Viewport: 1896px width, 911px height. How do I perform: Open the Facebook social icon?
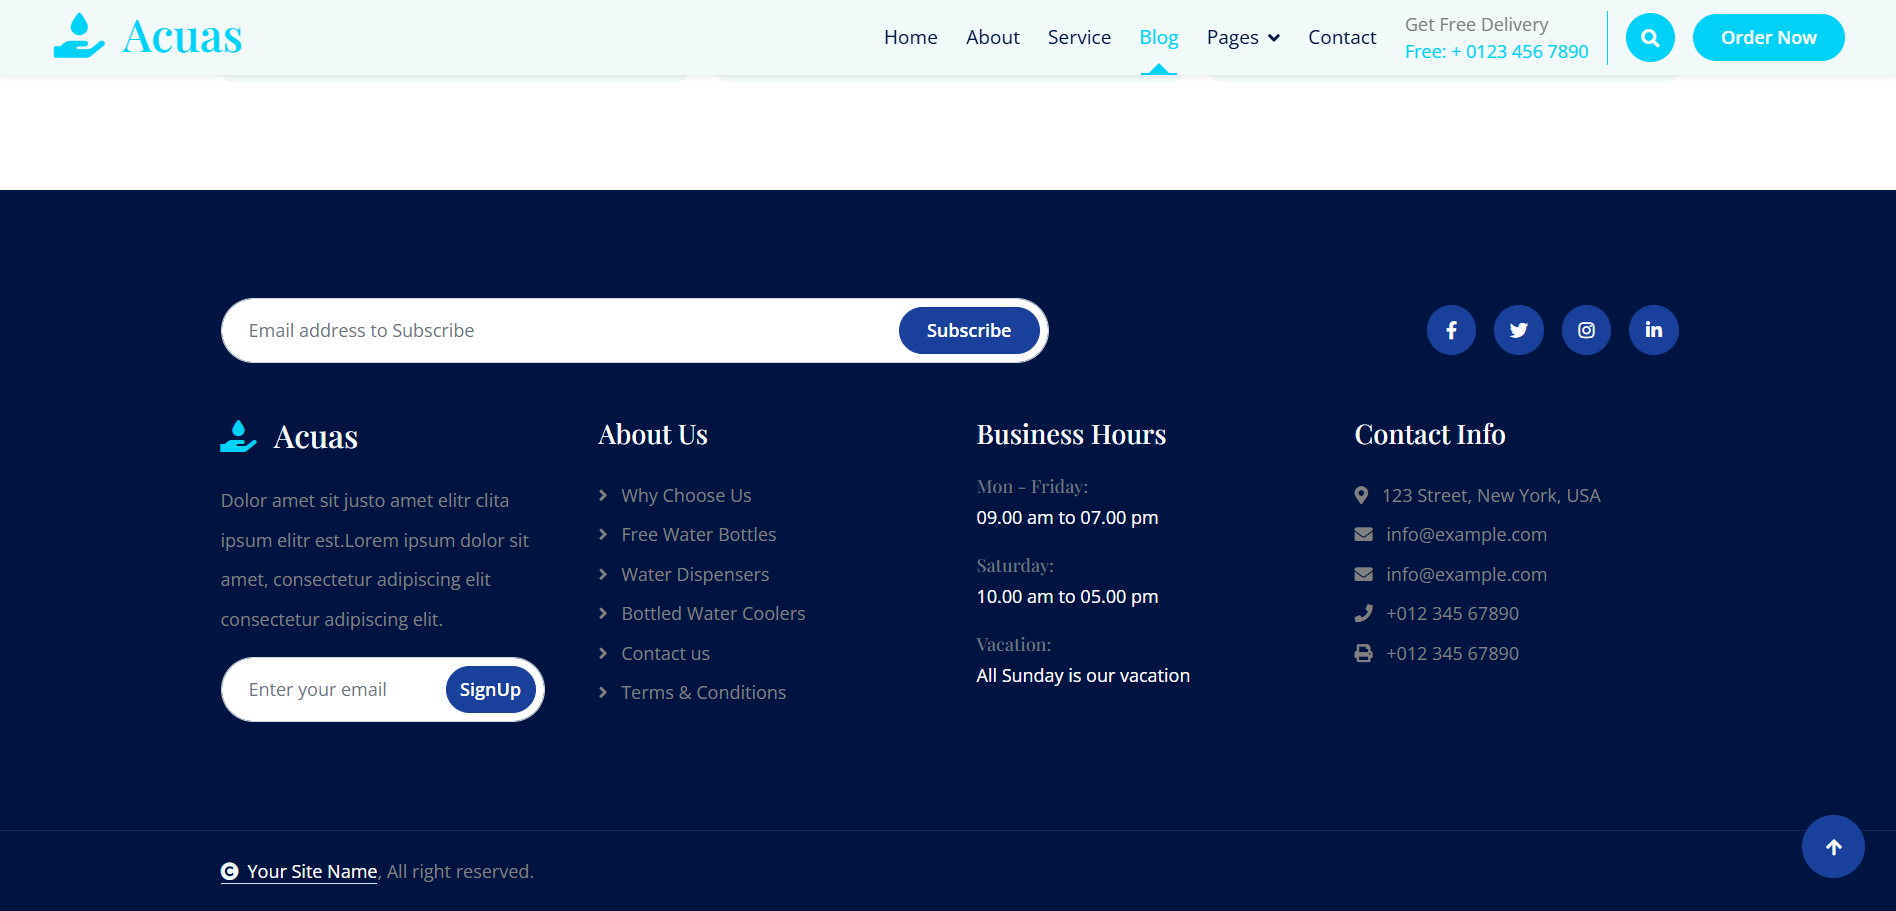[1451, 330]
